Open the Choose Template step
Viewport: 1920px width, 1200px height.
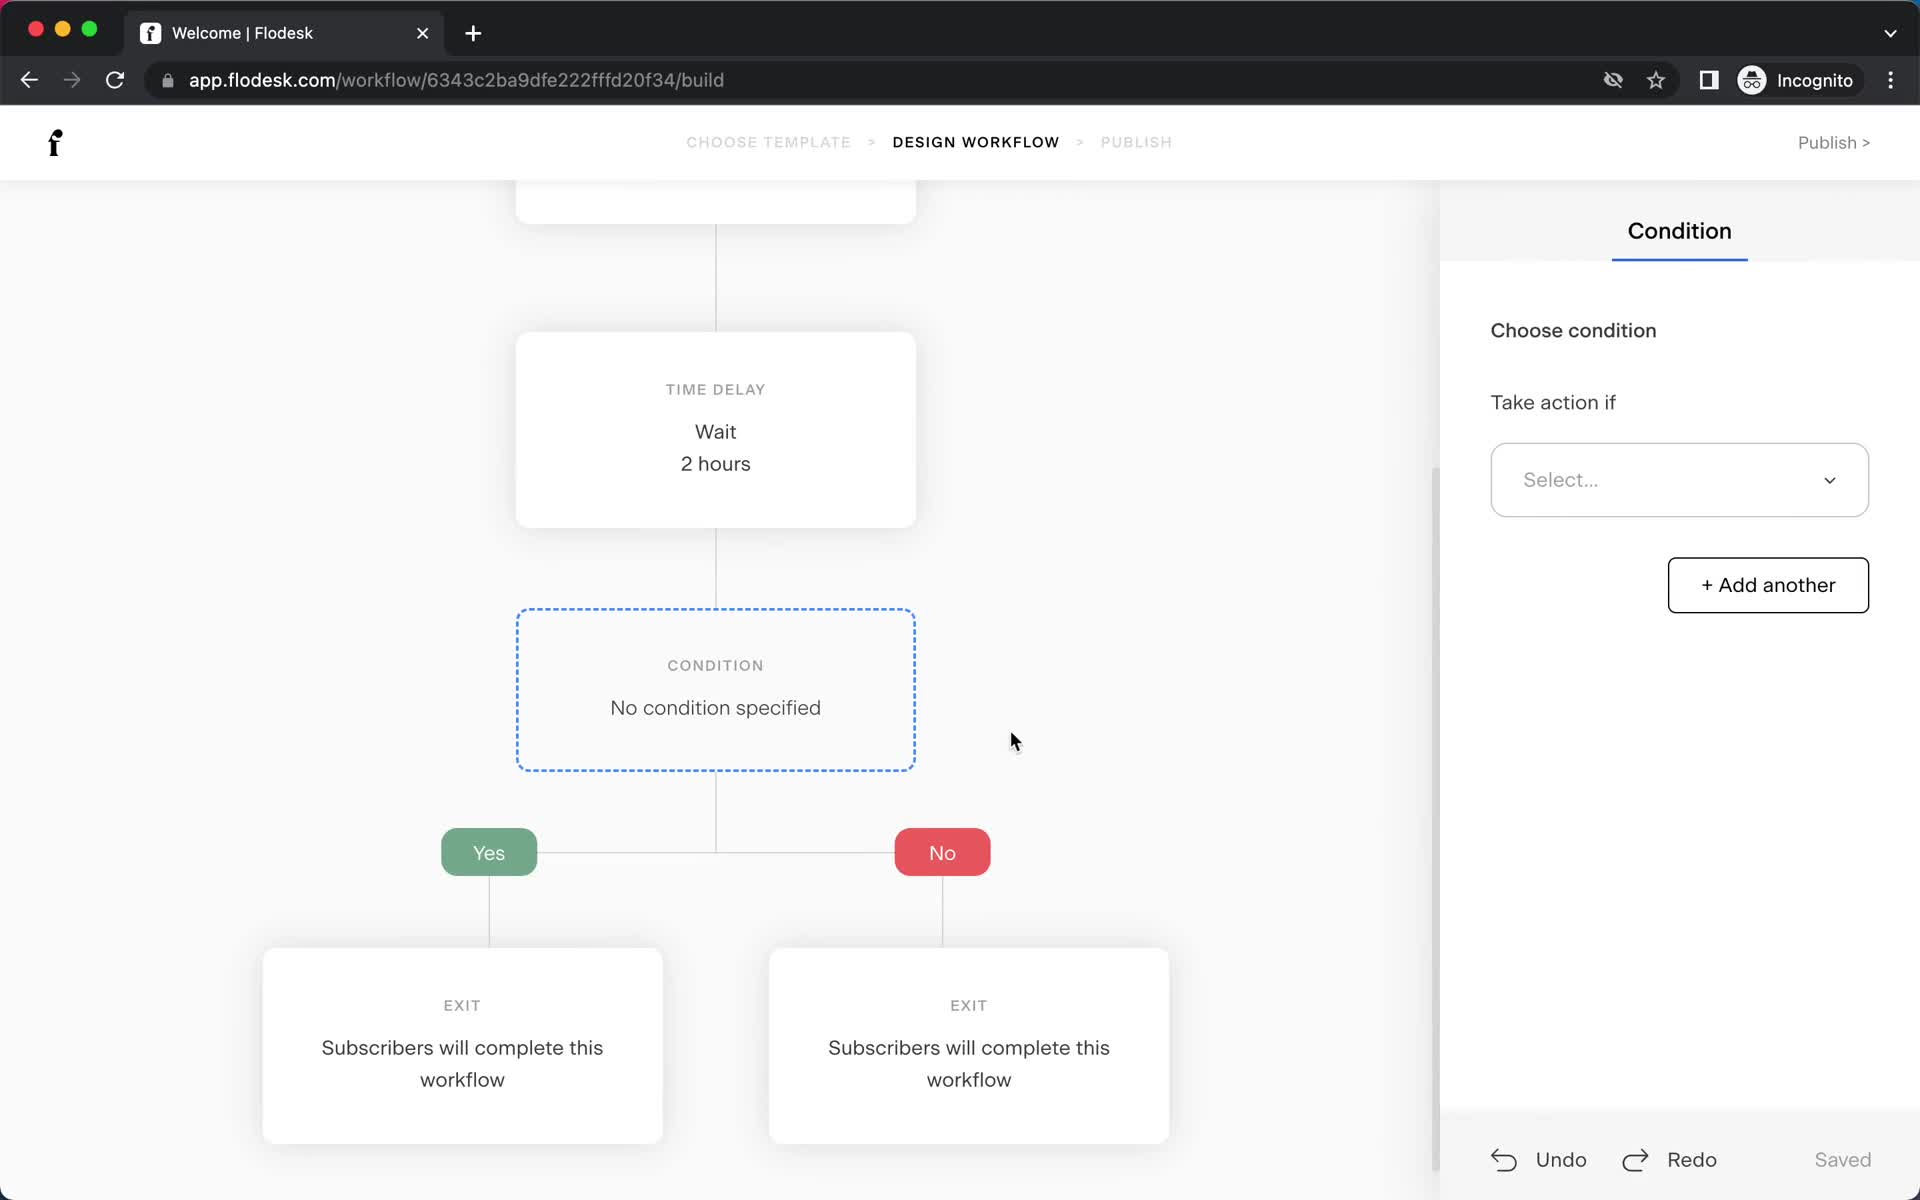click(769, 141)
